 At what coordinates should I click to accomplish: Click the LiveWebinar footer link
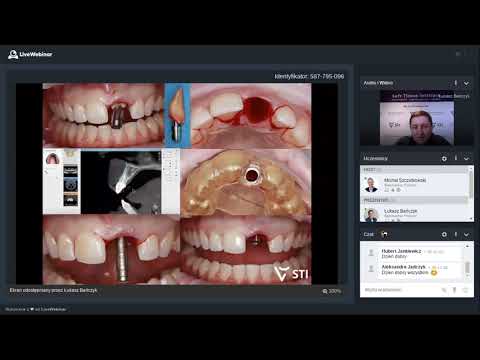35,309
